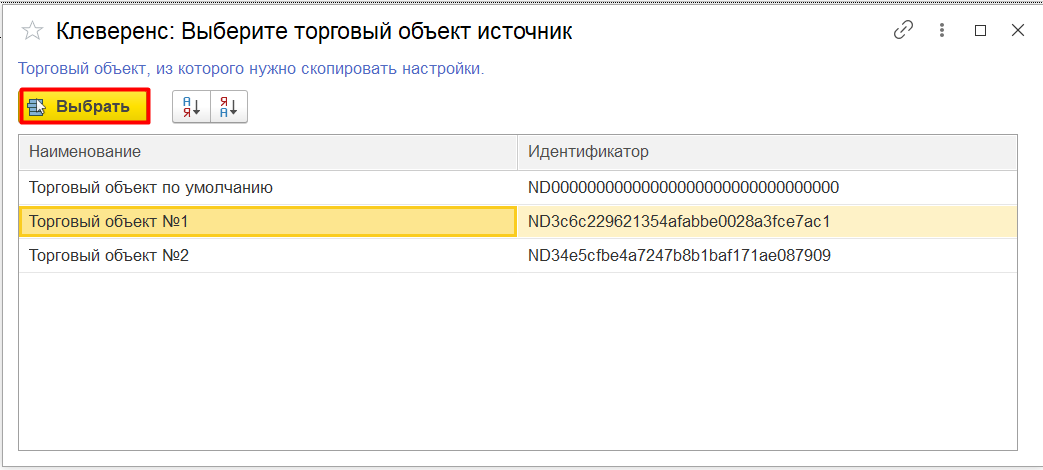
Task: Click identifier ND3c6c229621354afabbe0028a3fce7ac1
Action: [679, 222]
